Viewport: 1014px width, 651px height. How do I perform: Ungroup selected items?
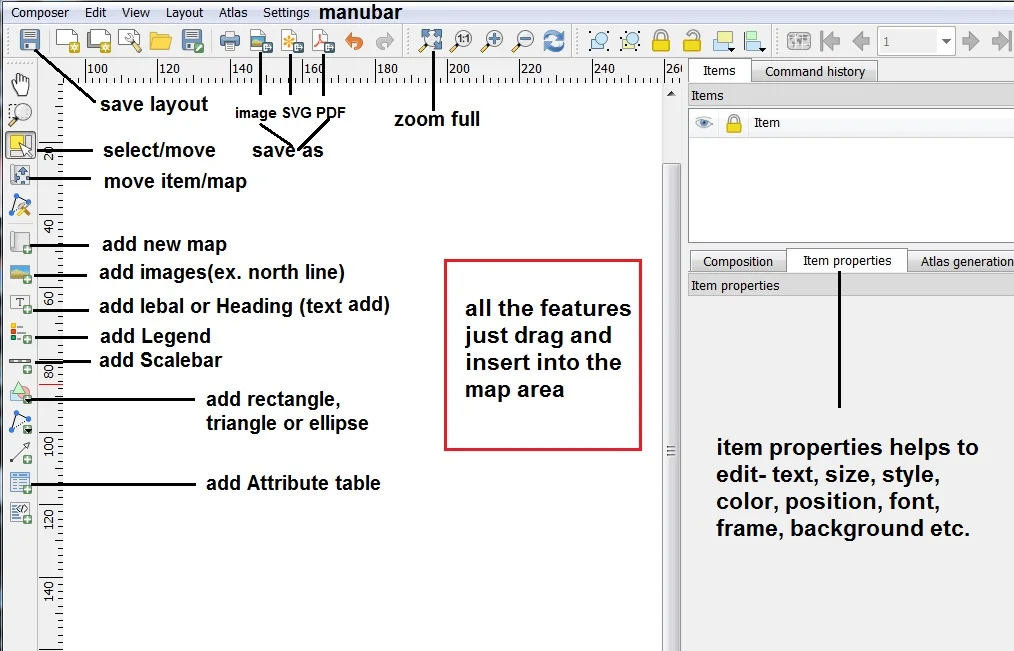(x=630, y=41)
